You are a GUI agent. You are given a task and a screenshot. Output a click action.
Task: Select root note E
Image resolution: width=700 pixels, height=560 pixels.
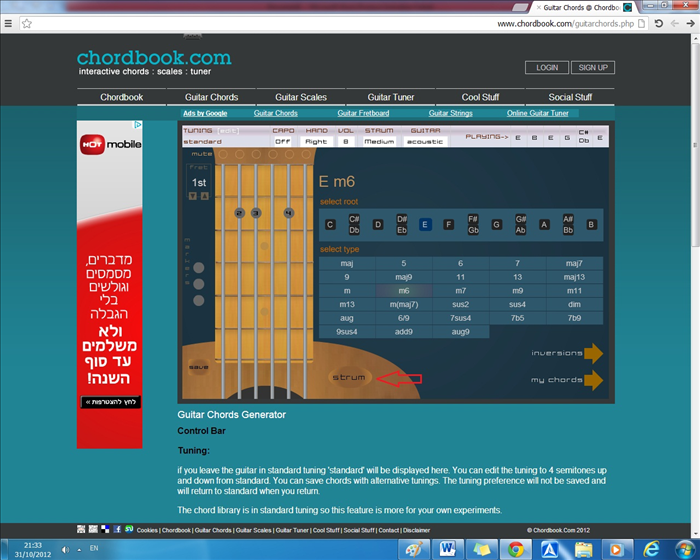pos(425,225)
